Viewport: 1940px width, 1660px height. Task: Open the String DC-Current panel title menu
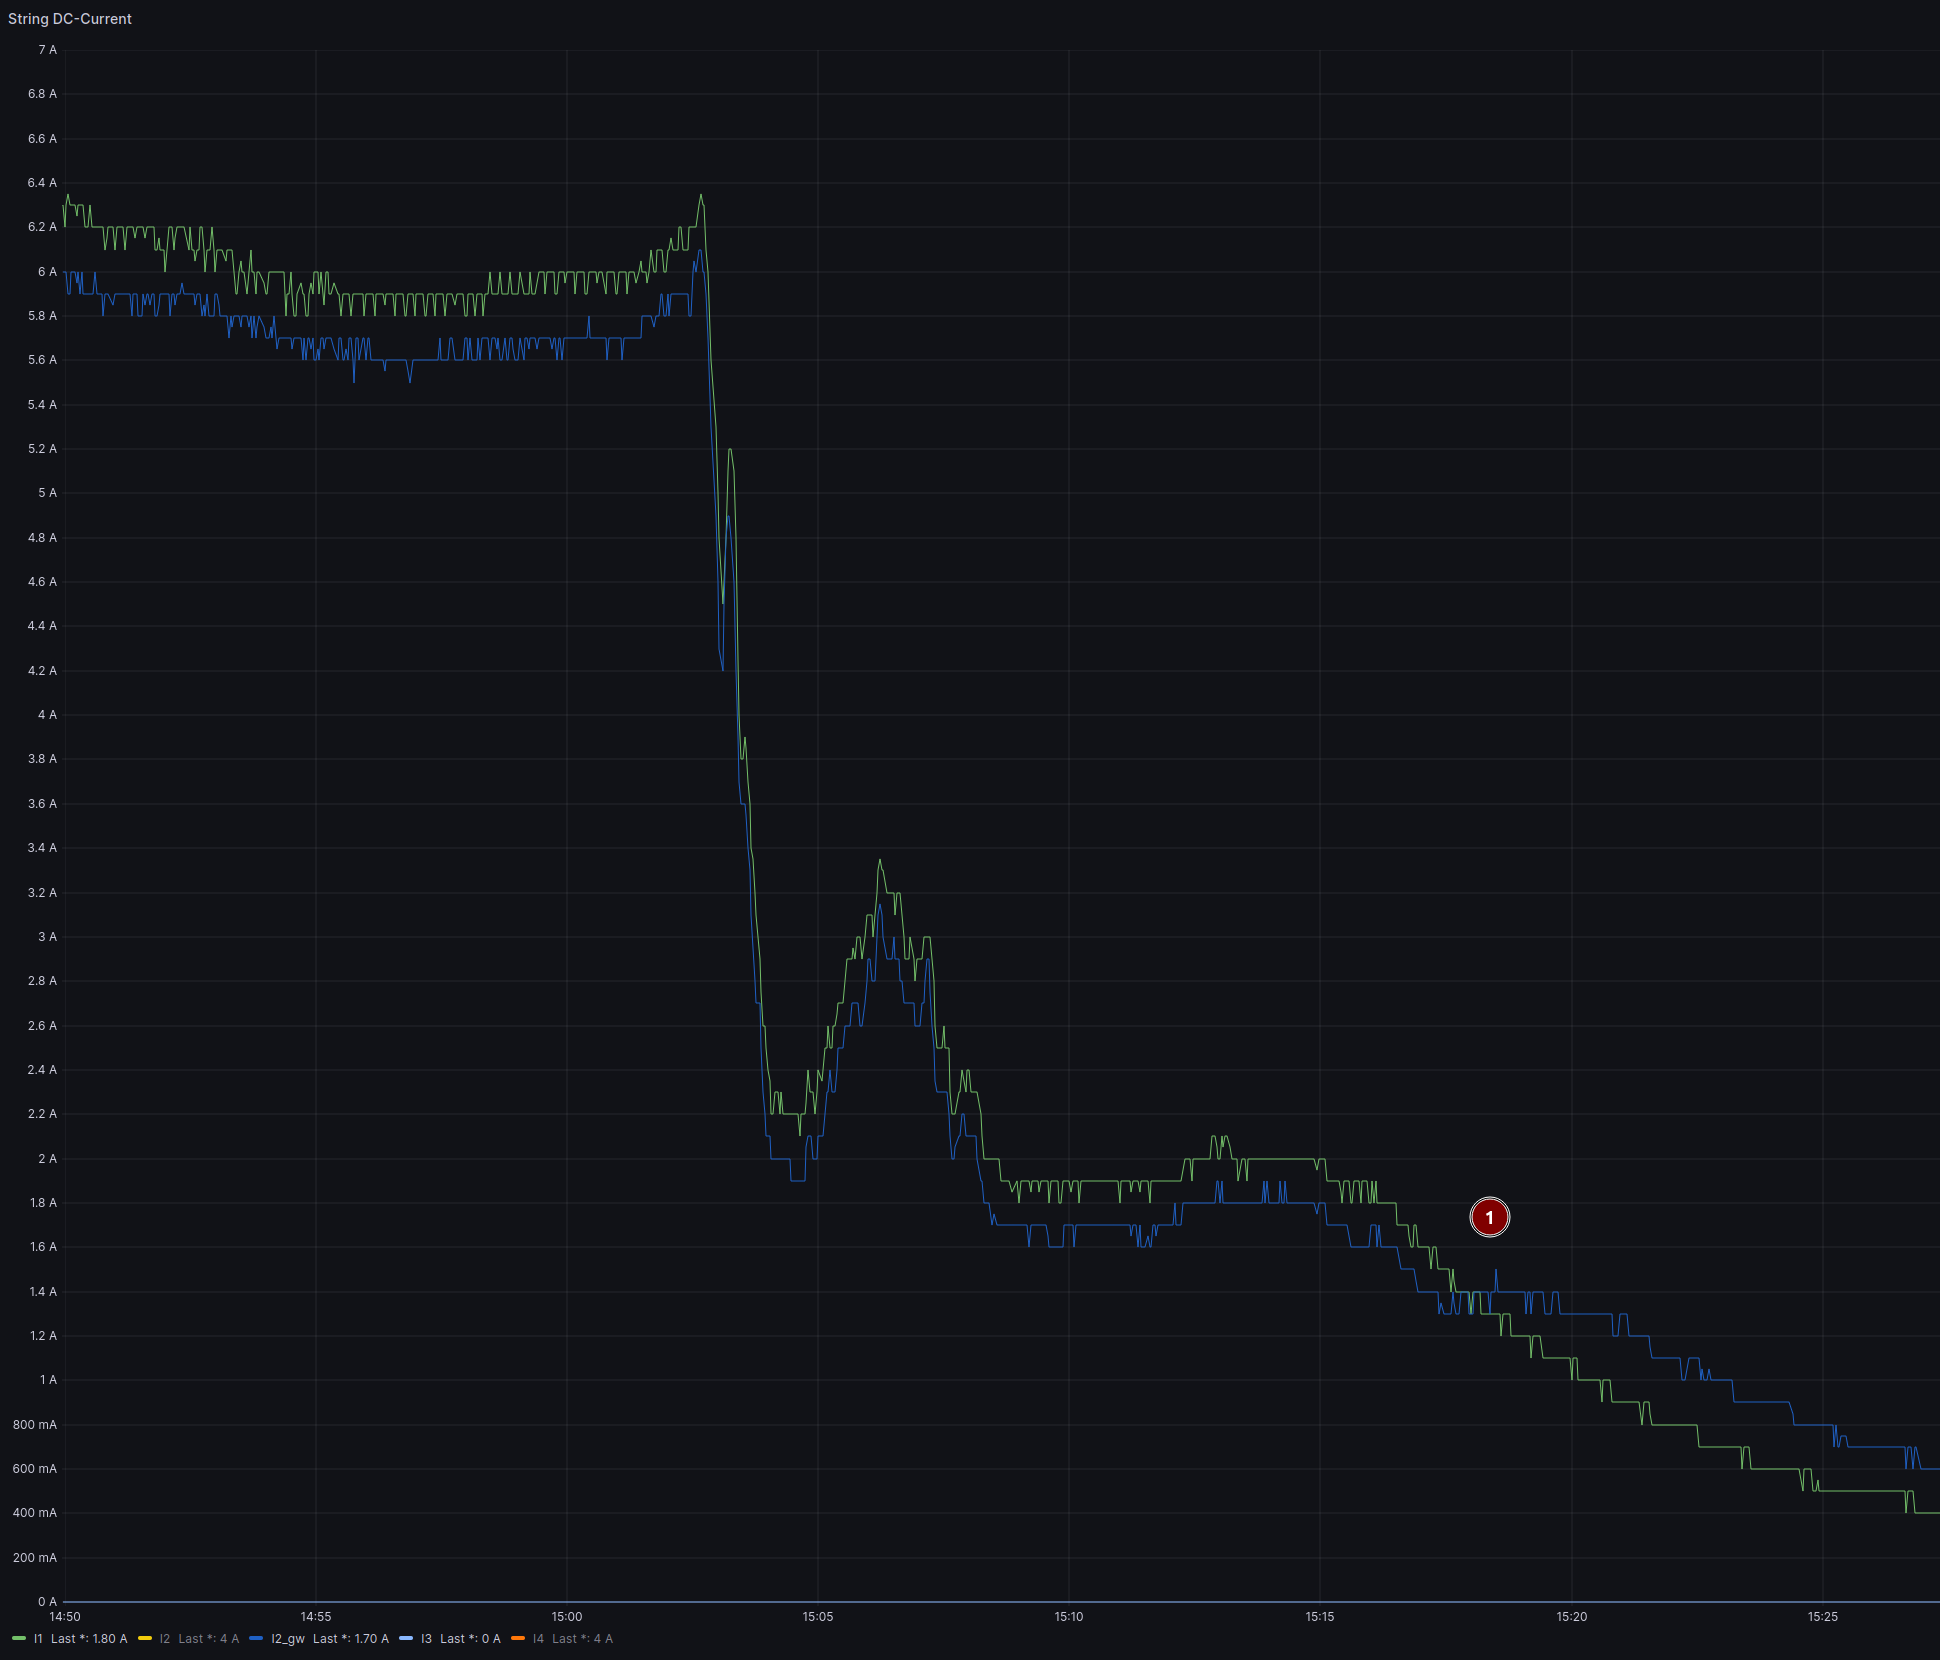(x=70, y=19)
